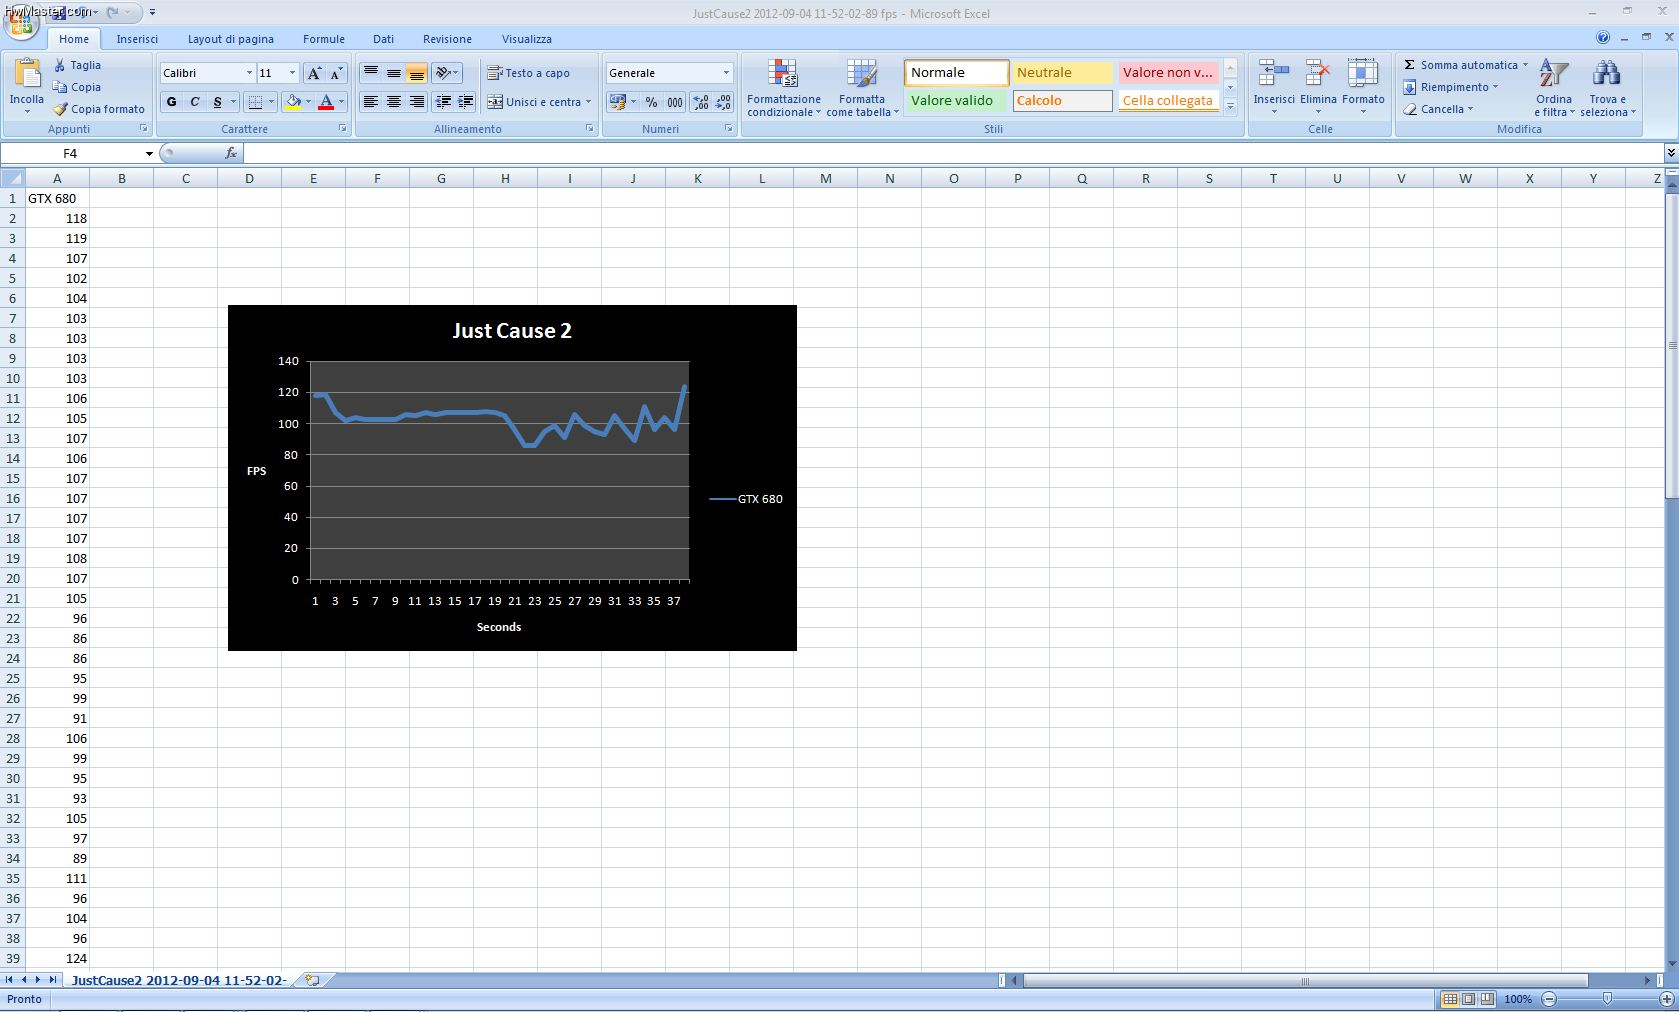Expand Somma automatica dropdown arrow
Screen dimensions: 1679x1012
click(1525, 65)
